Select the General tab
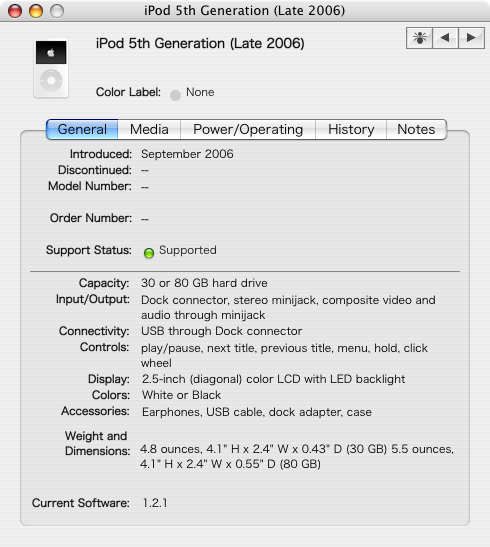This screenshot has height=547, width=490. pos(82,129)
